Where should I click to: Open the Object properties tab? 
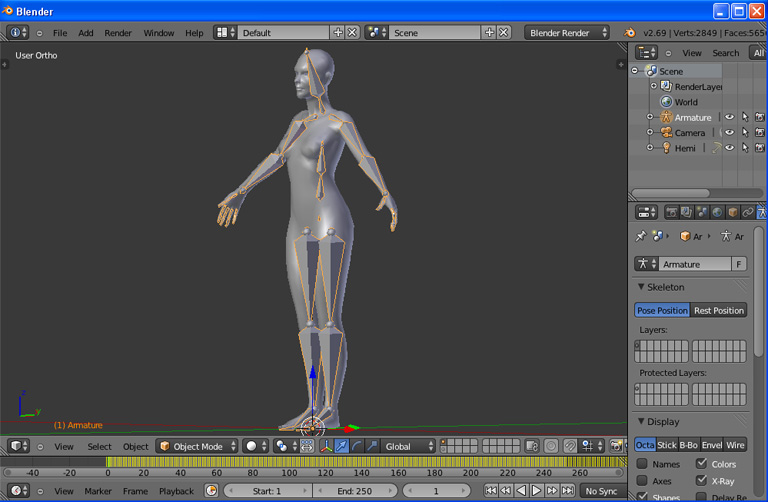pyautogui.click(x=732, y=212)
